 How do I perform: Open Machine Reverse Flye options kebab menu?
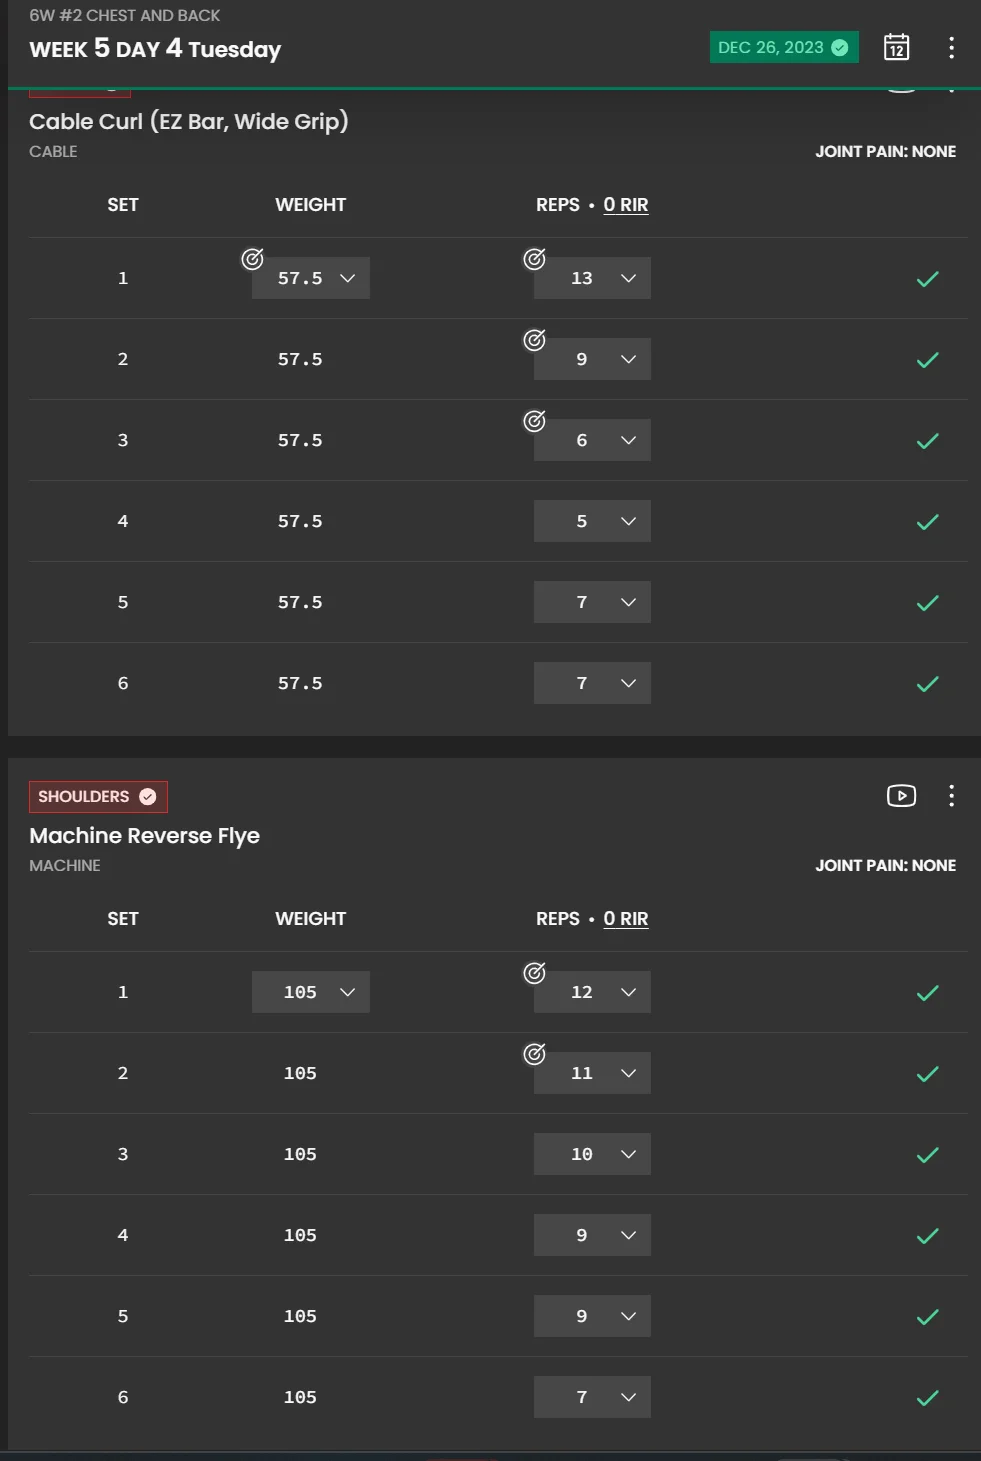(951, 796)
